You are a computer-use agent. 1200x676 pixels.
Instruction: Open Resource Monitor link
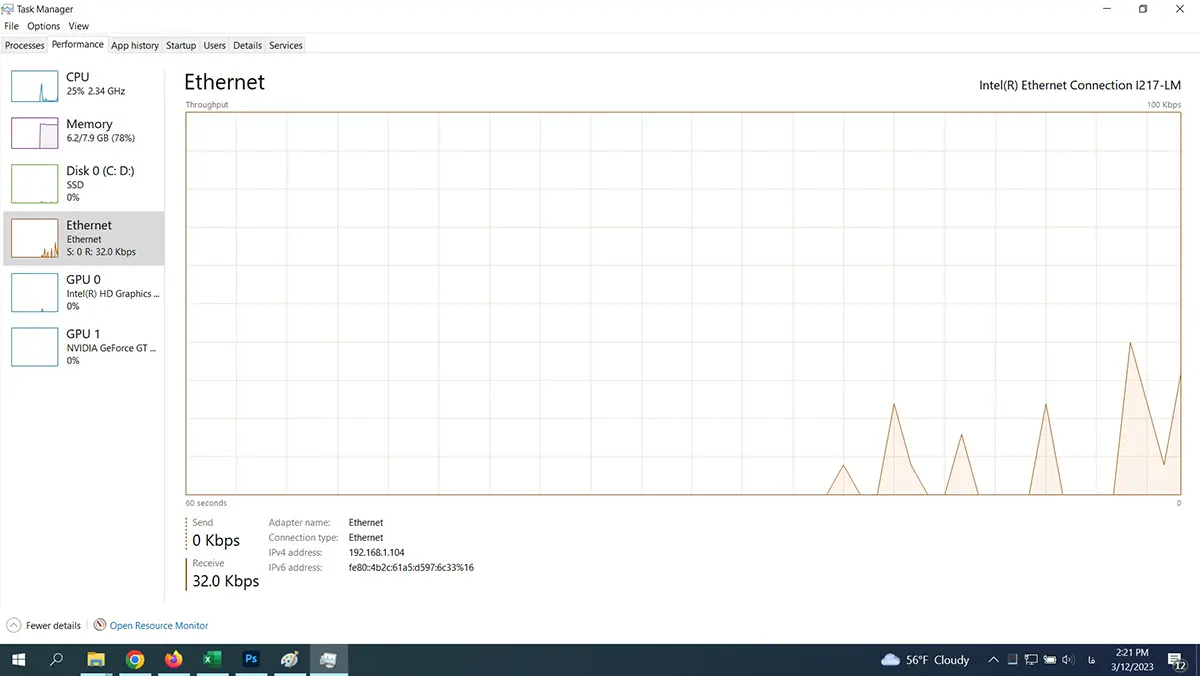click(x=159, y=626)
